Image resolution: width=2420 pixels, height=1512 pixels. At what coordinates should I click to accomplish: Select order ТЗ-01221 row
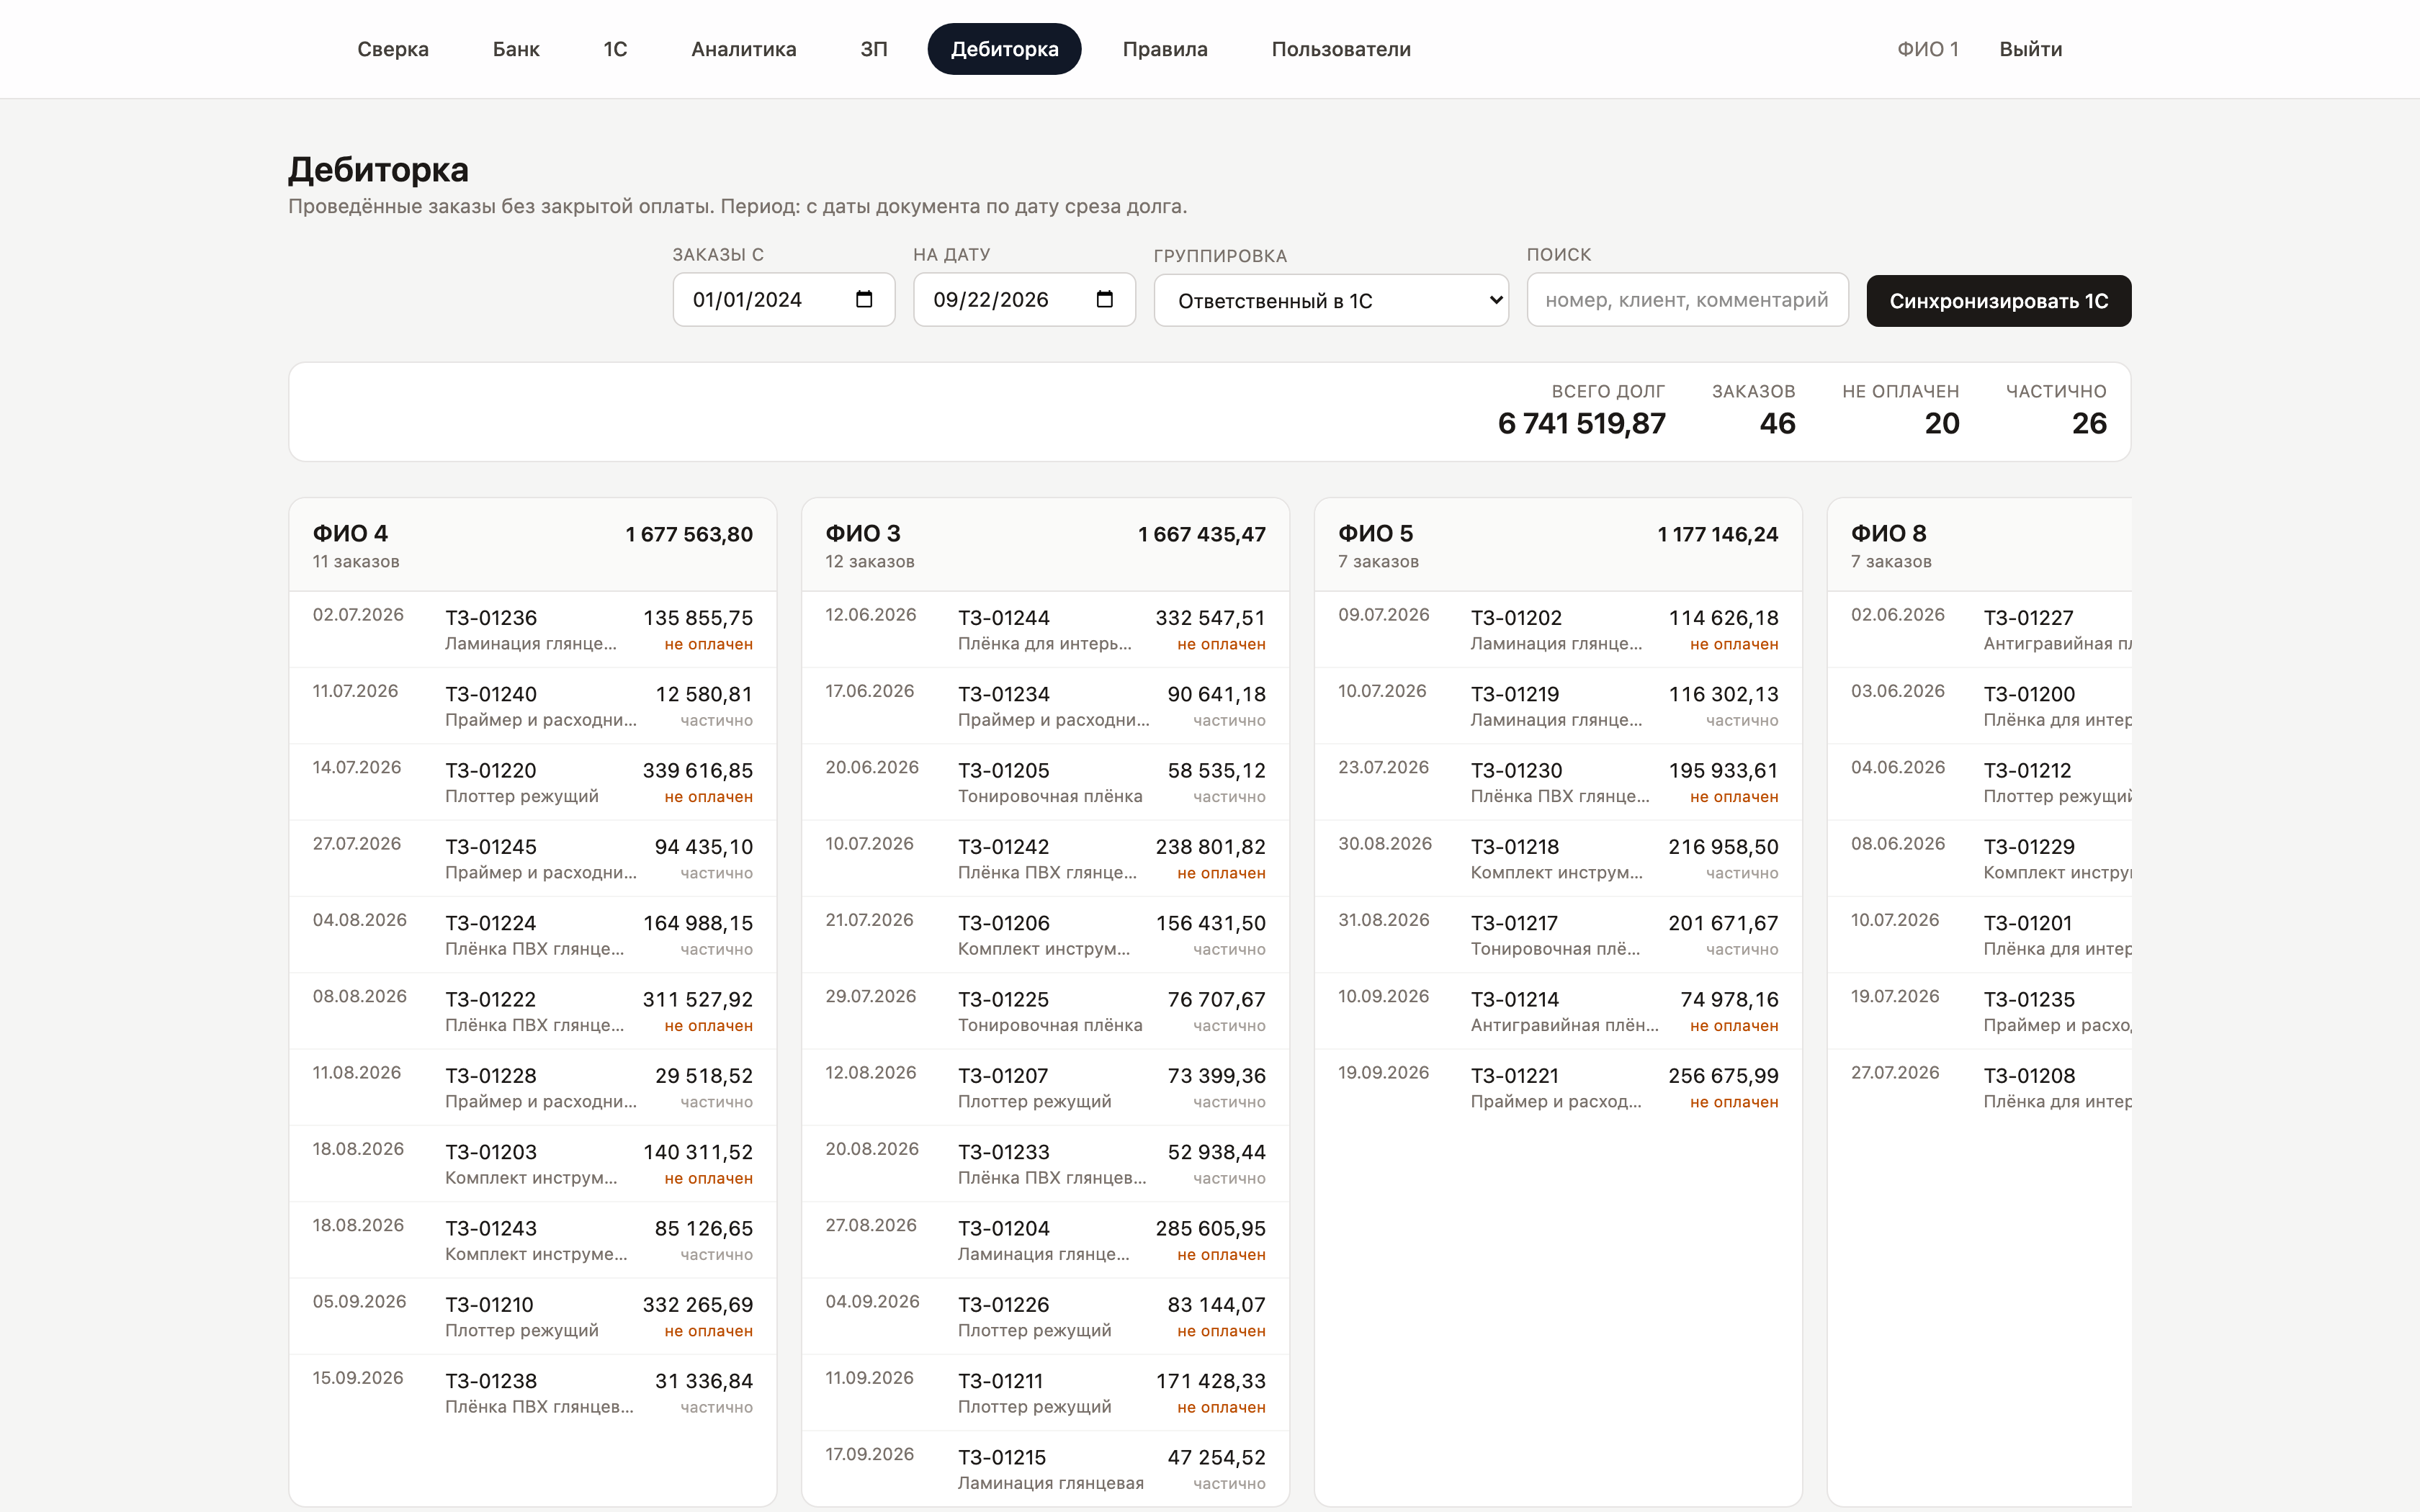[1558, 1087]
